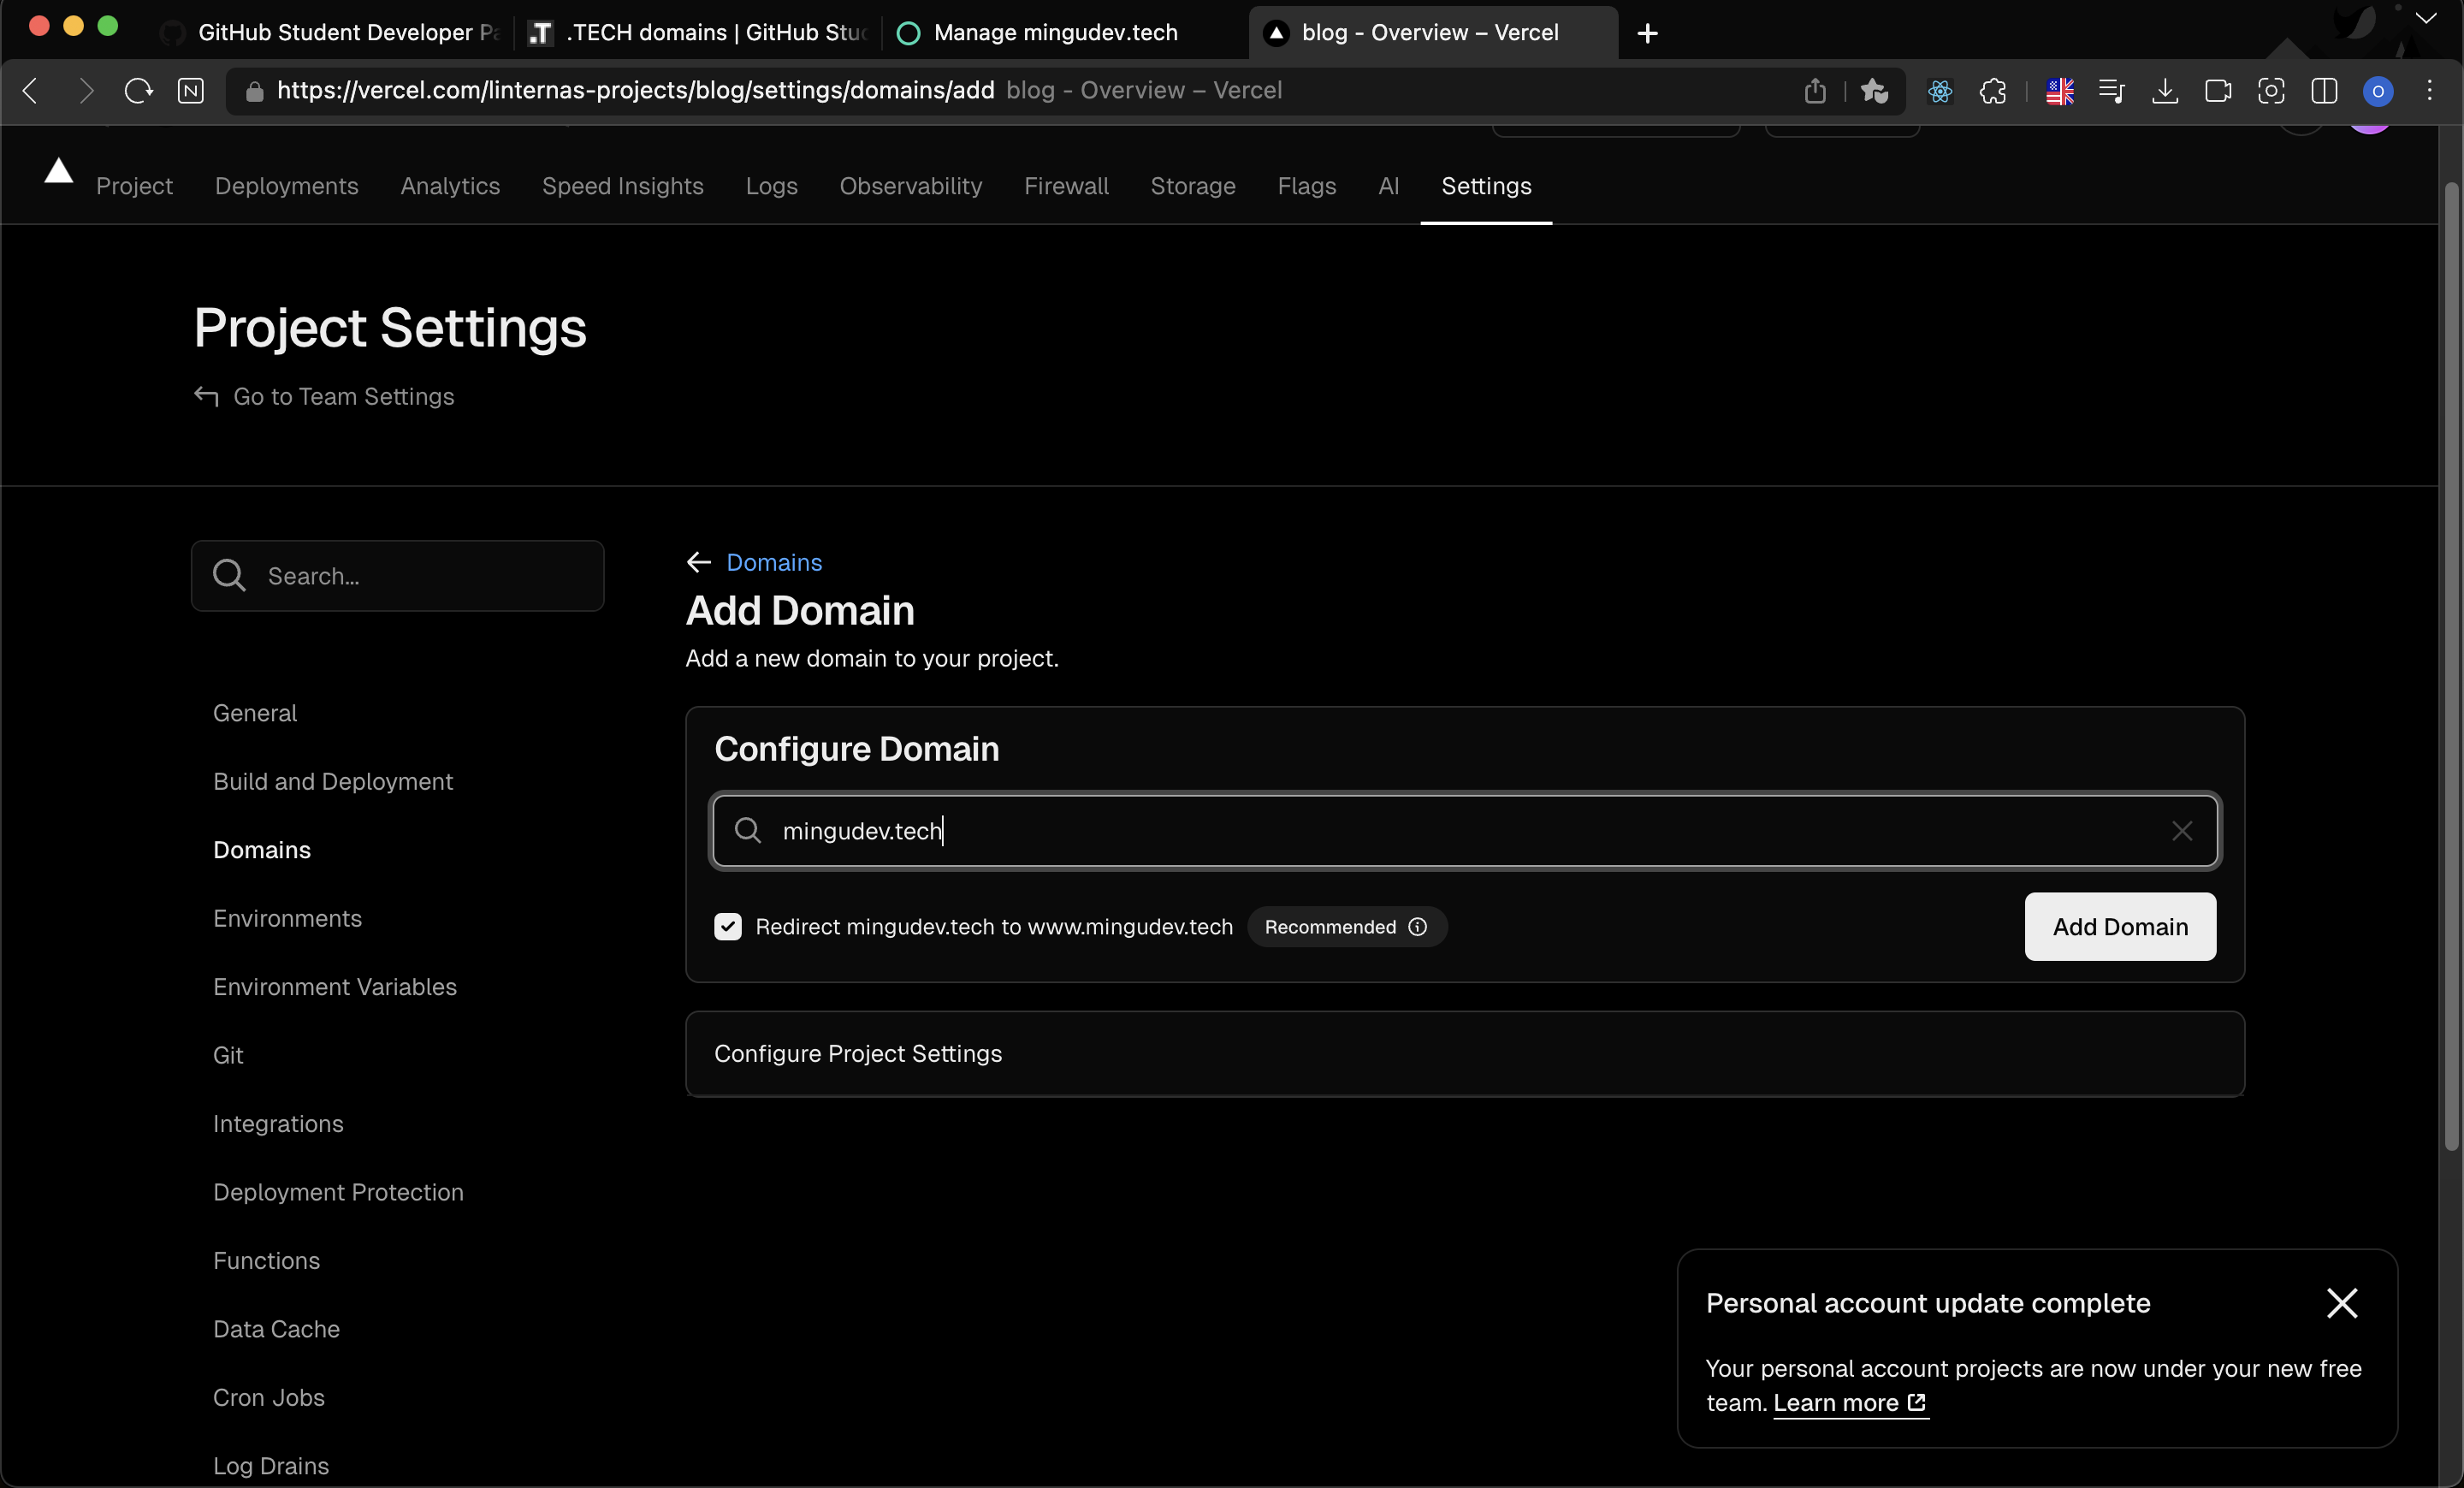
Task: Select Environment Variables in sidebar
Action: 334,987
